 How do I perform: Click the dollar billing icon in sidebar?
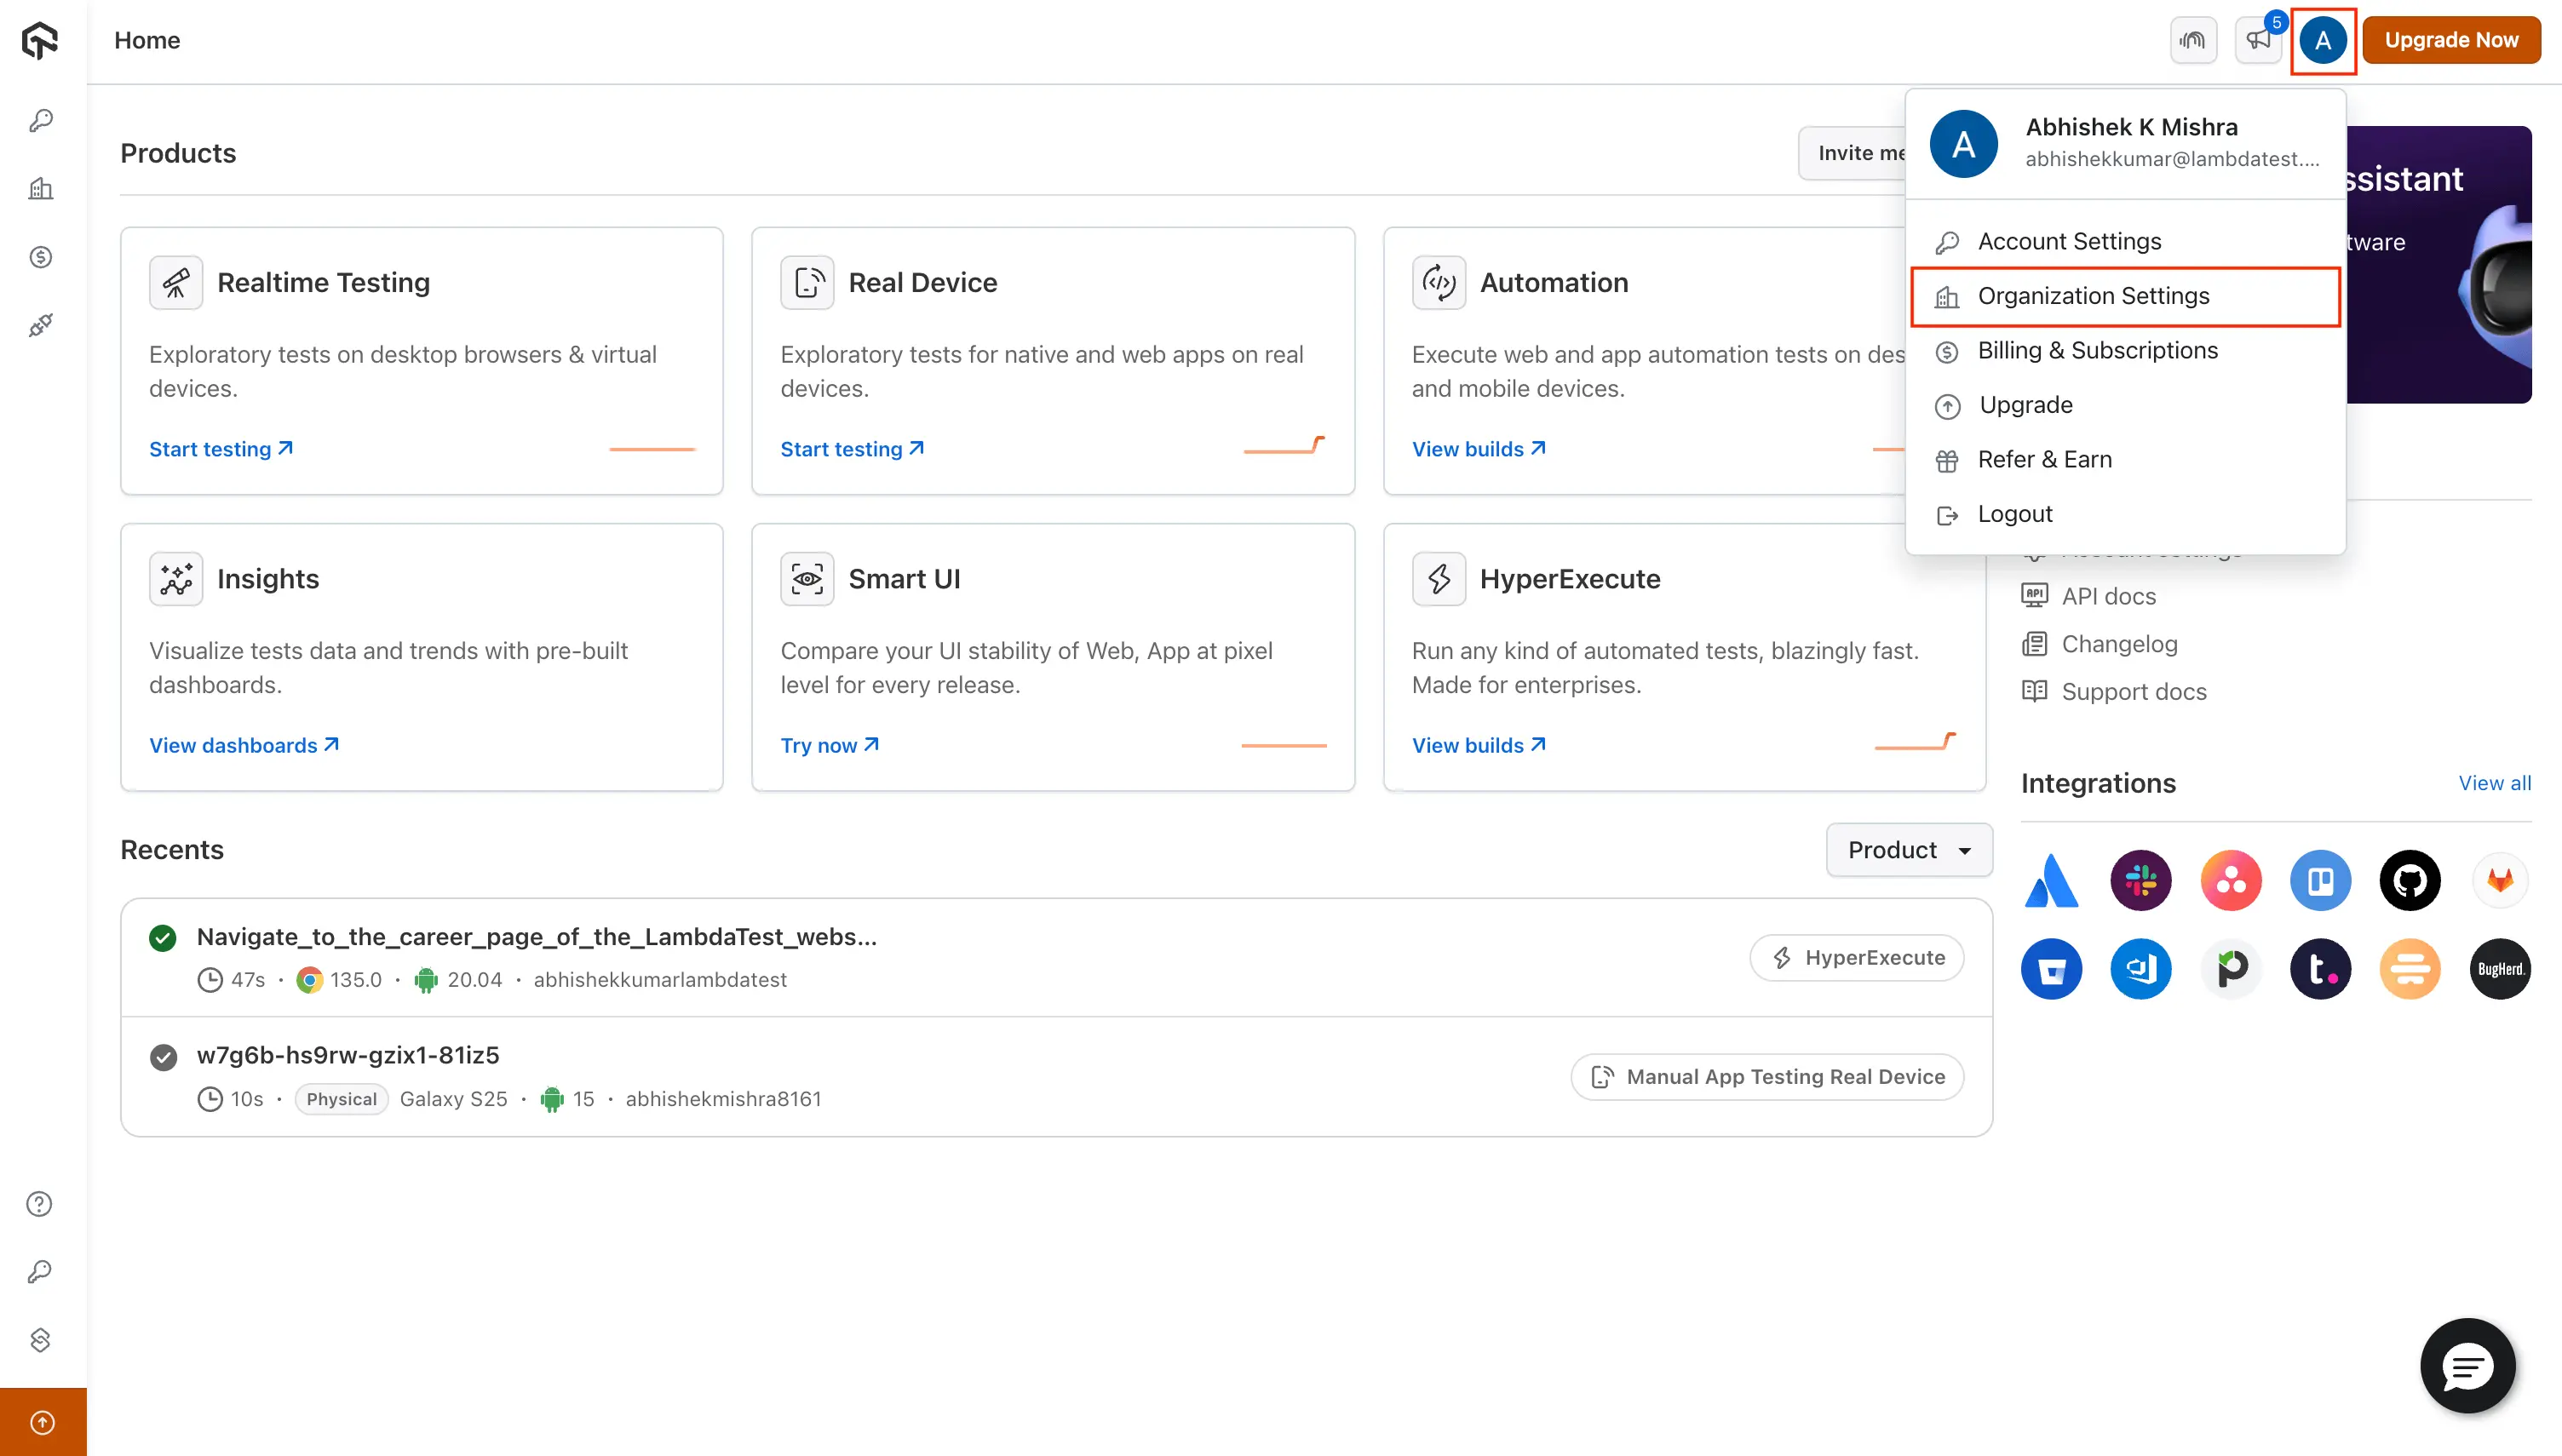coord(41,257)
